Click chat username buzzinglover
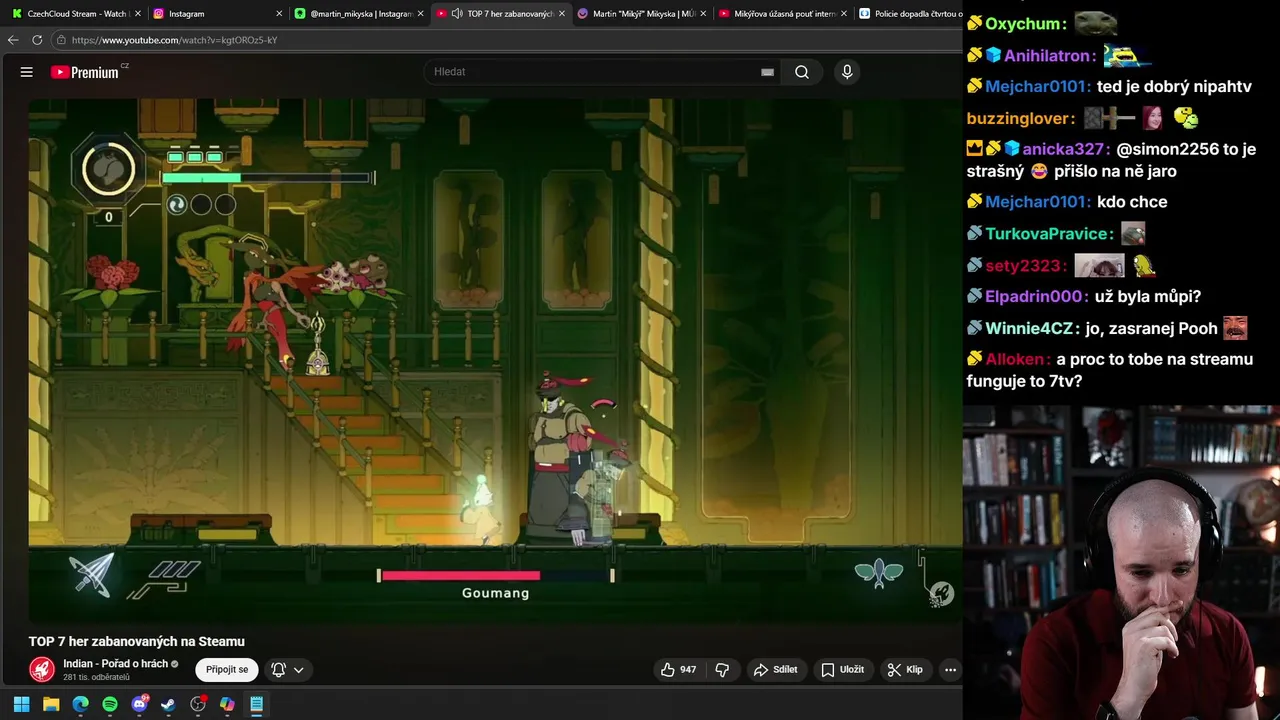 tap(1020, 119)
